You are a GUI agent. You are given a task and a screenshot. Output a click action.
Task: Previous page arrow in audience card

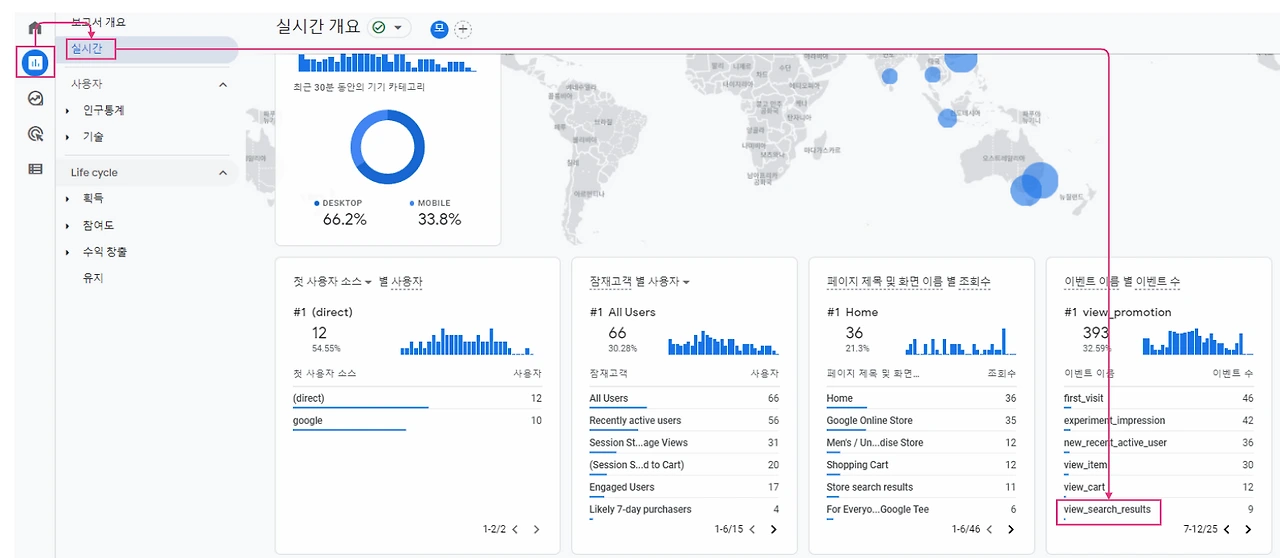click(x=752, y=529)
